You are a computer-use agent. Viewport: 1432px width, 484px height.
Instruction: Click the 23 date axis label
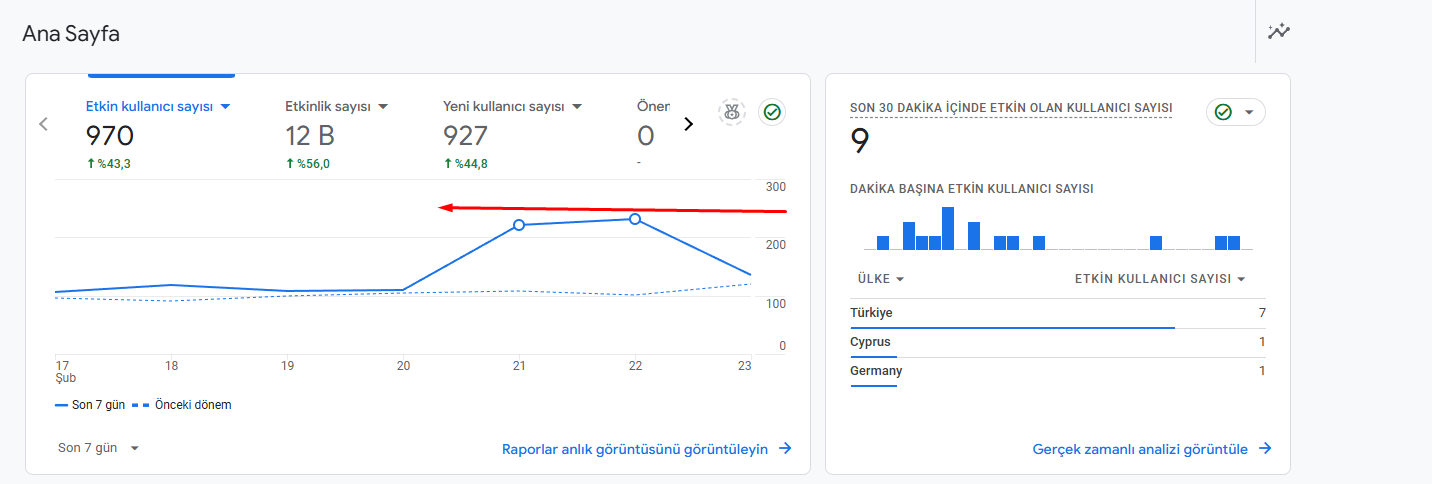(x=744, y=366)
